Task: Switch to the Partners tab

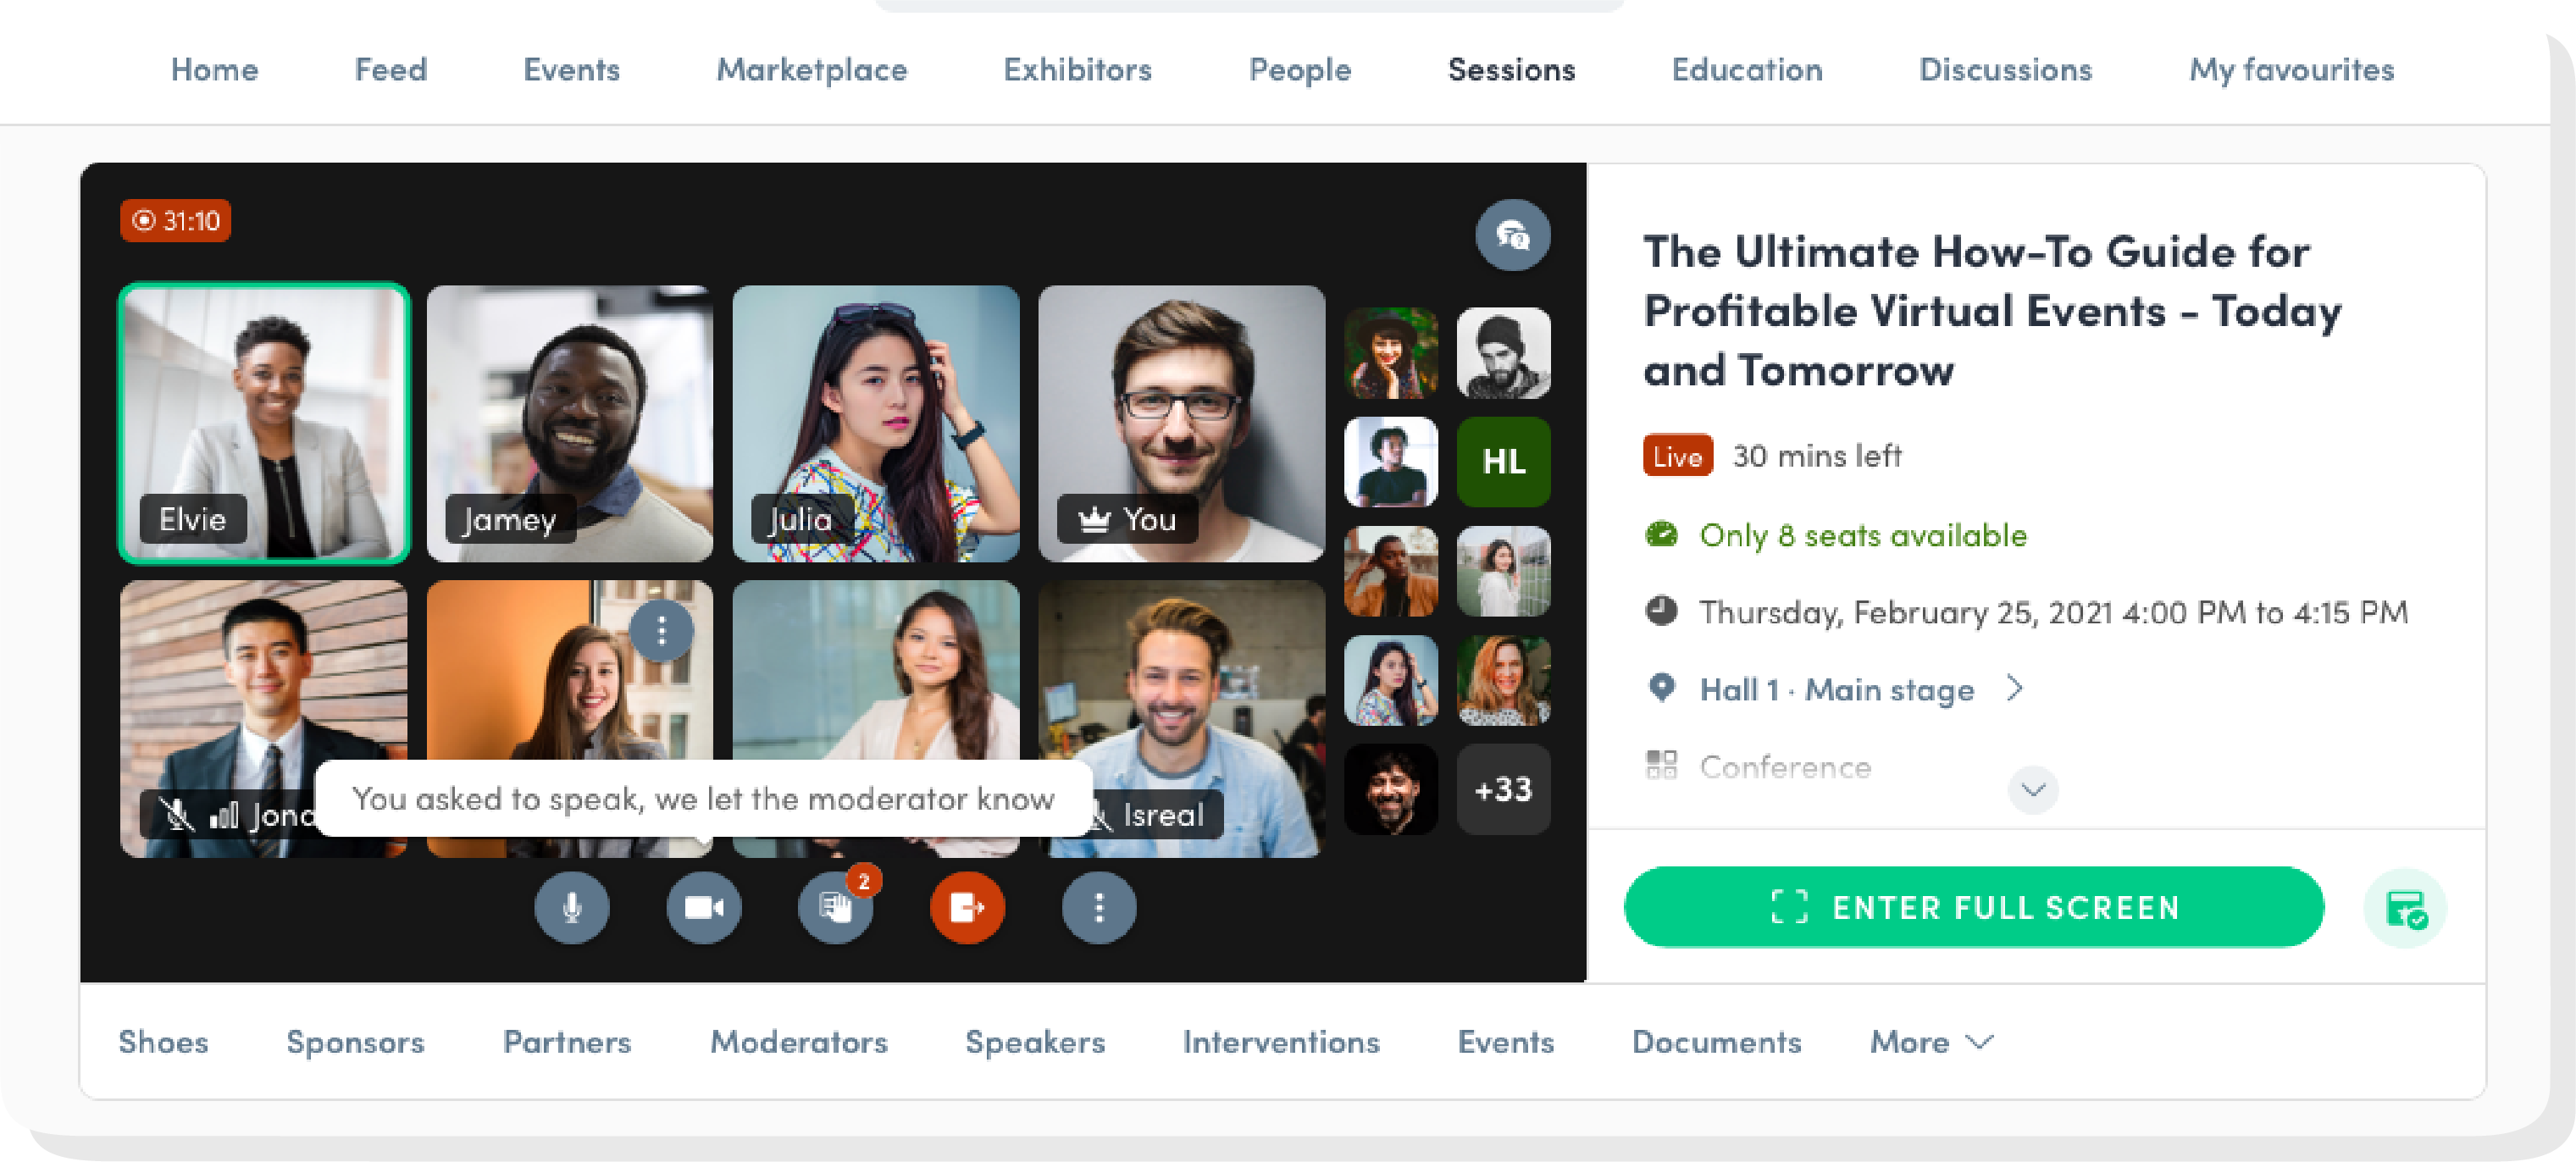Action: (x=566, y=1042)
